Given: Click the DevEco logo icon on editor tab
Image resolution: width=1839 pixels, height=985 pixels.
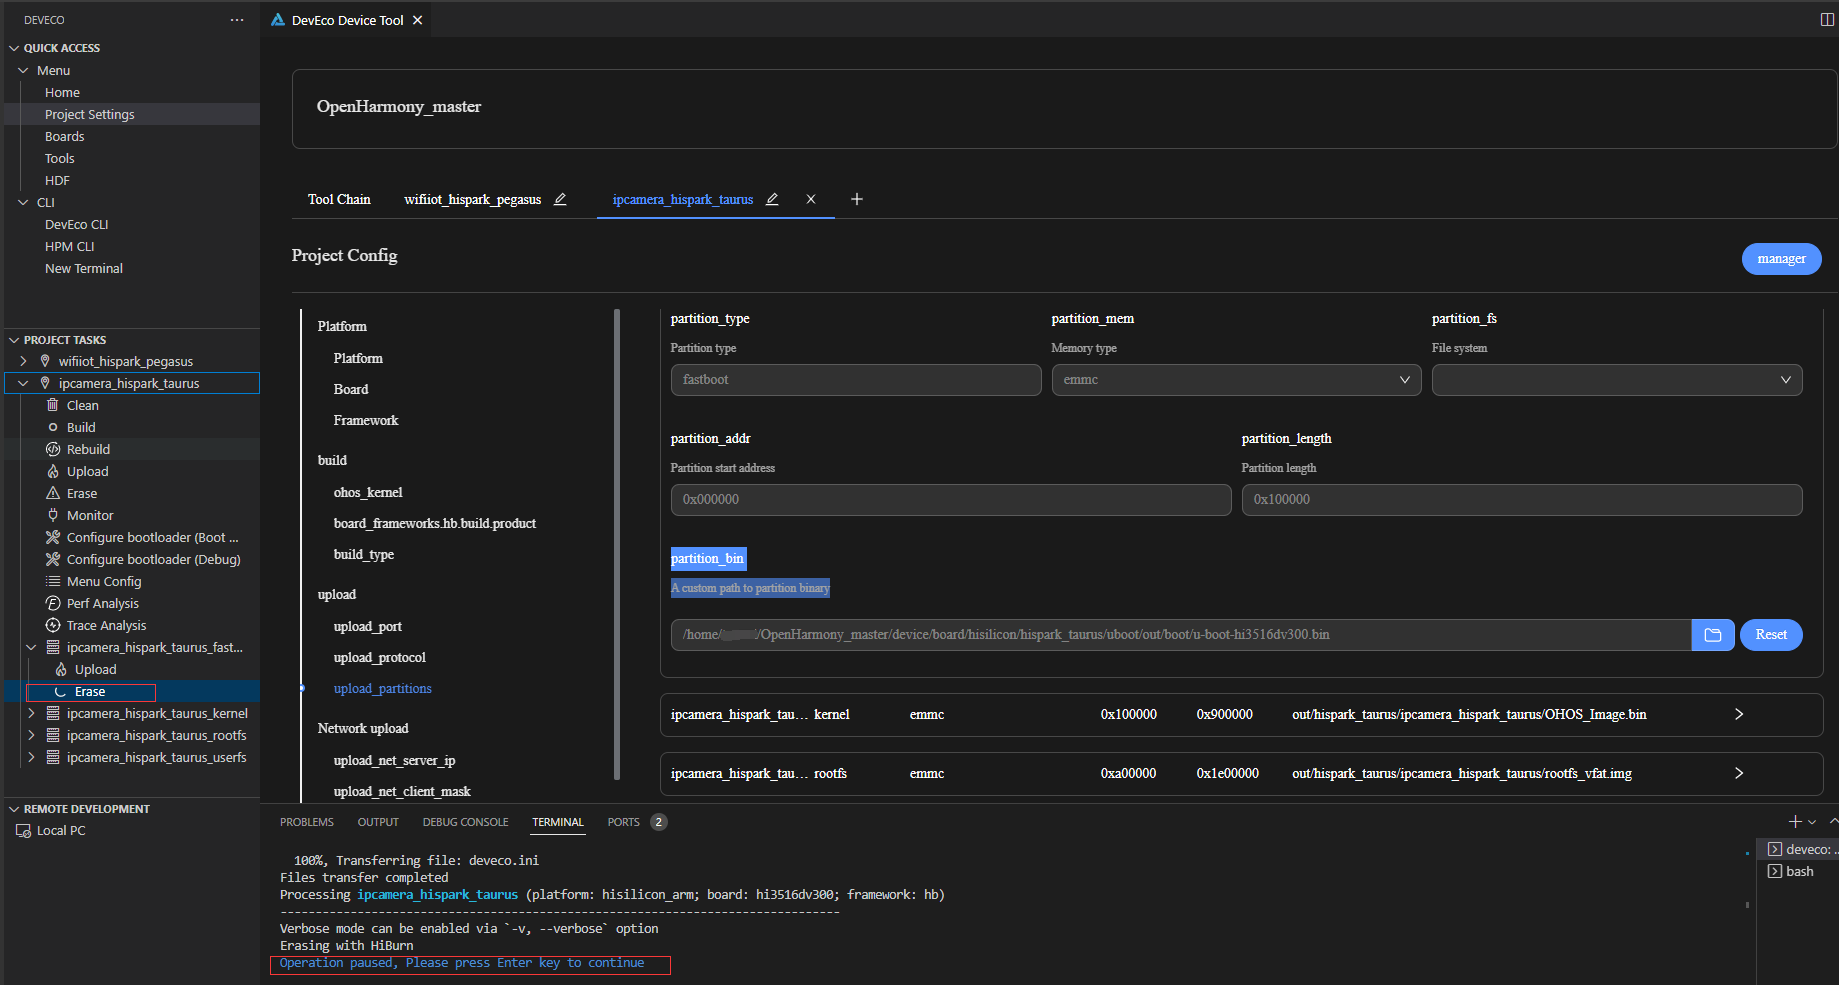Looking at the screenshot, I should tap(278, 20).
